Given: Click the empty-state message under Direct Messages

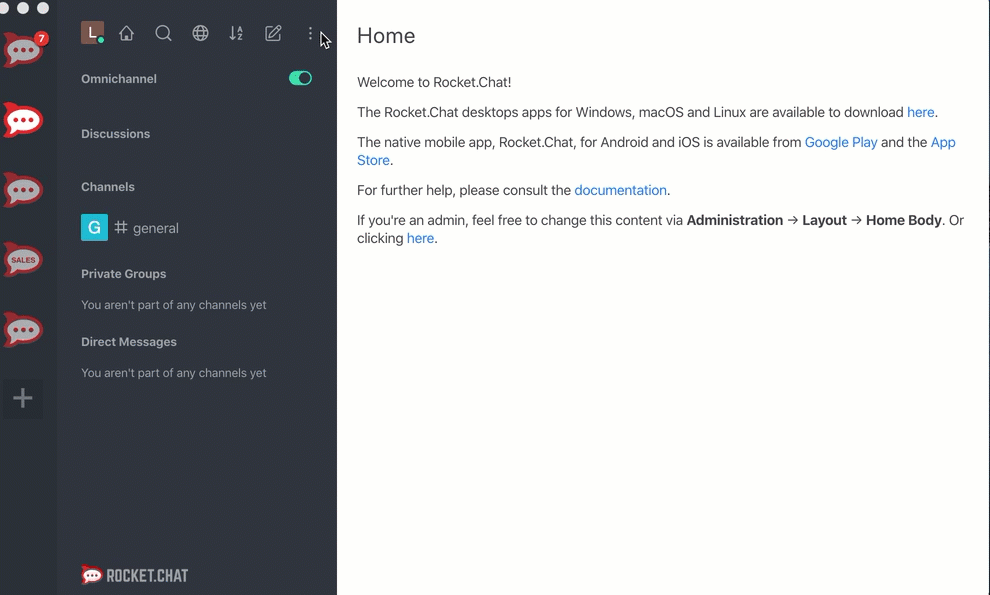Looking at the screenshot, I should [174, 373].
